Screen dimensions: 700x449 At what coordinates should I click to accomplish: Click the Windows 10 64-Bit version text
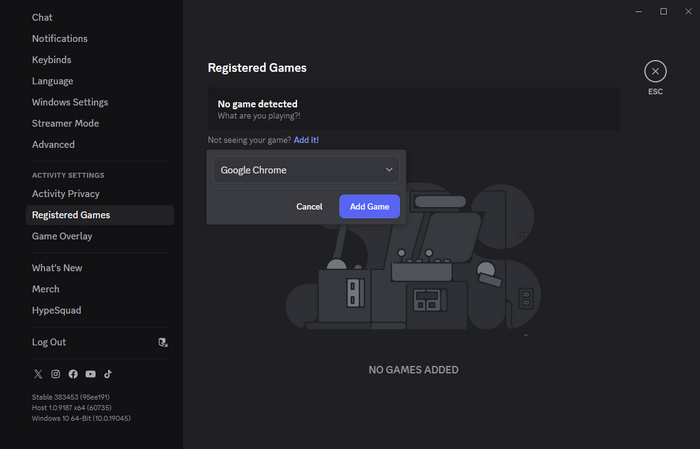point(81,418)
